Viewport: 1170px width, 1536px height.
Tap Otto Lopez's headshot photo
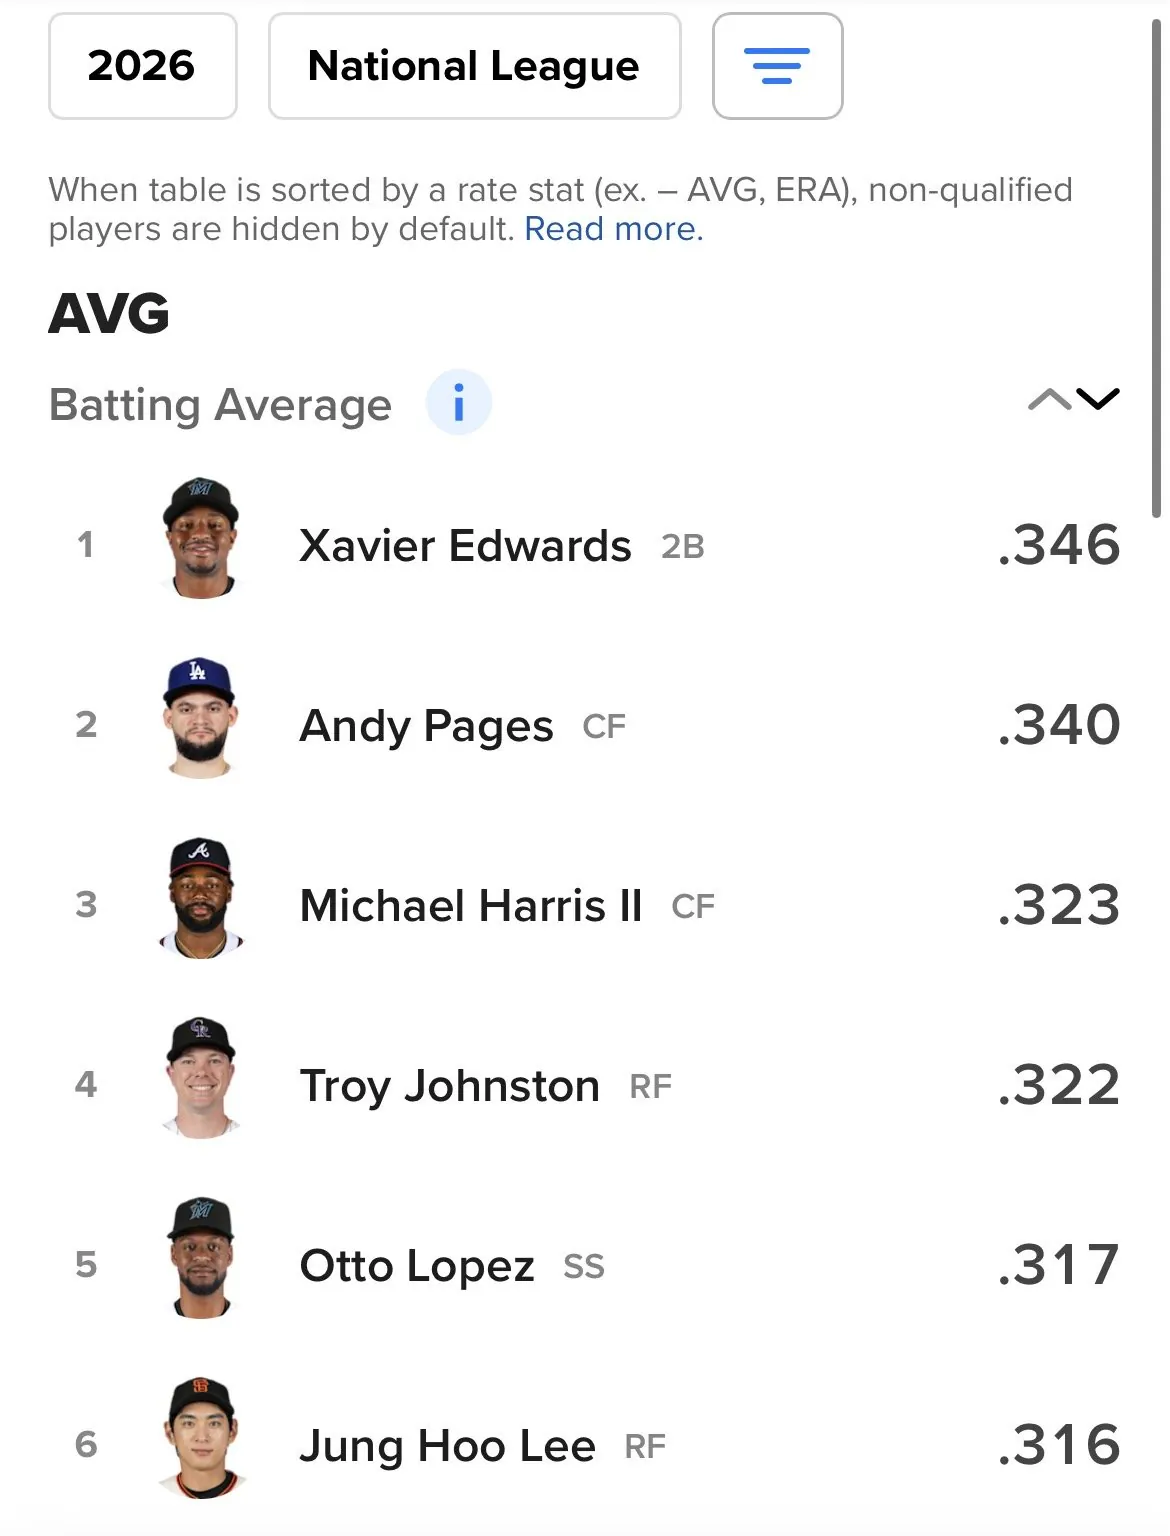coord(201,1258)
